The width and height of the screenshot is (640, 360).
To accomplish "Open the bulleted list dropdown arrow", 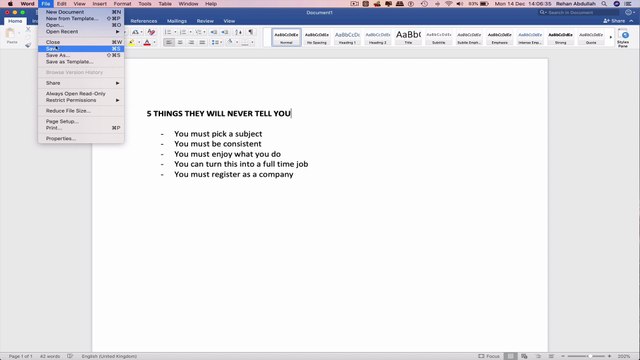I will 175,32.
